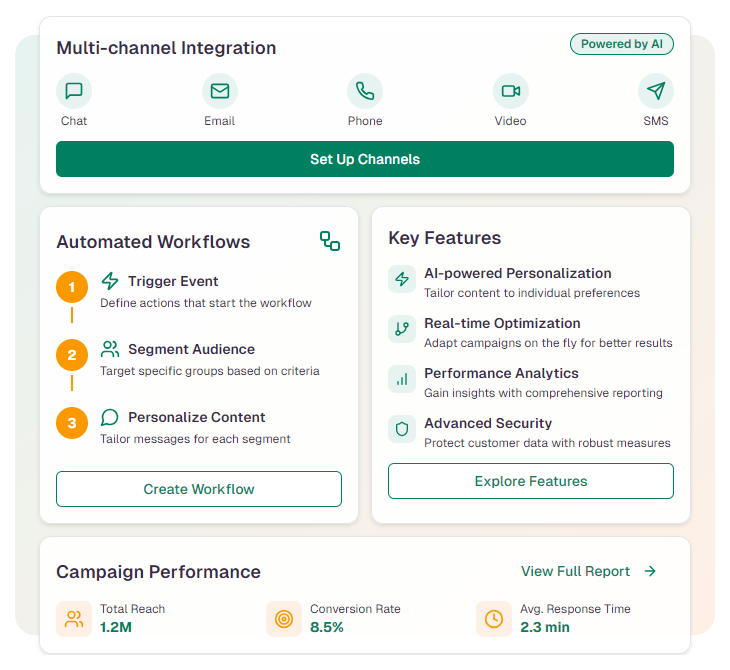Click the Total Reach people icon

[x=74, y=619]
